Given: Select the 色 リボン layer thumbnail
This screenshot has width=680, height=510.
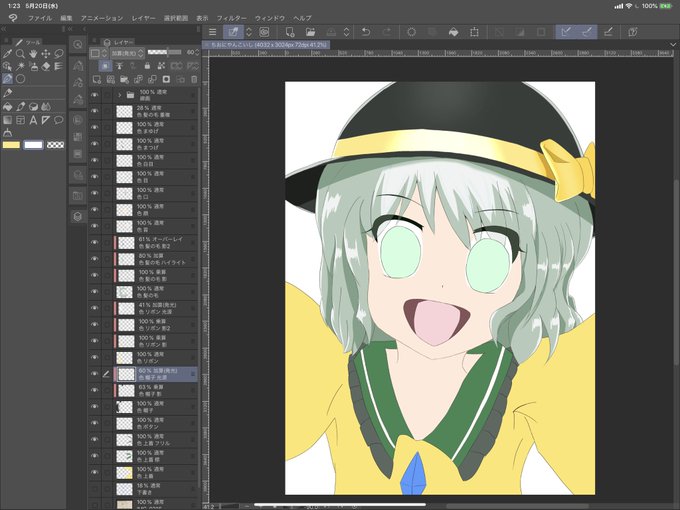Looking at the screenshot, I should [x=124, y=357].
